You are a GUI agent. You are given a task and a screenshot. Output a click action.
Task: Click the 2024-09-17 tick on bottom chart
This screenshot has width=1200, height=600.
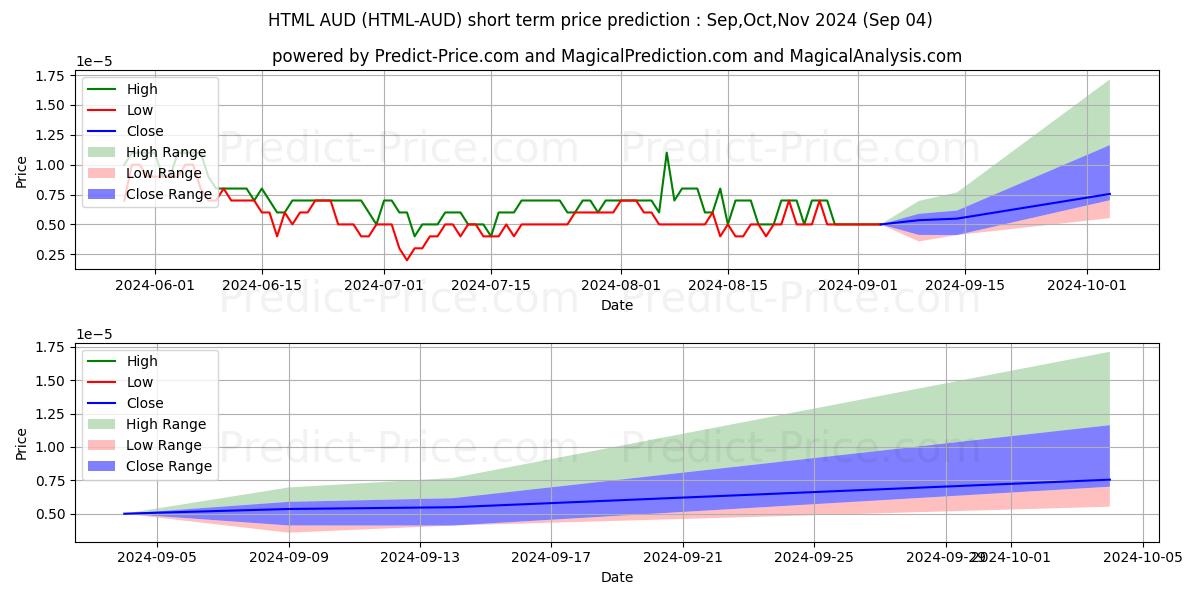click(x=551, y=557)
